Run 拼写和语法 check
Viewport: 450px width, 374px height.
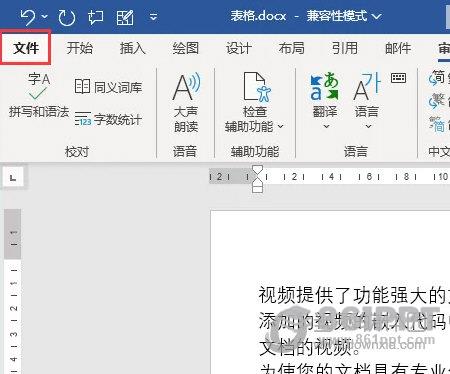39,95
